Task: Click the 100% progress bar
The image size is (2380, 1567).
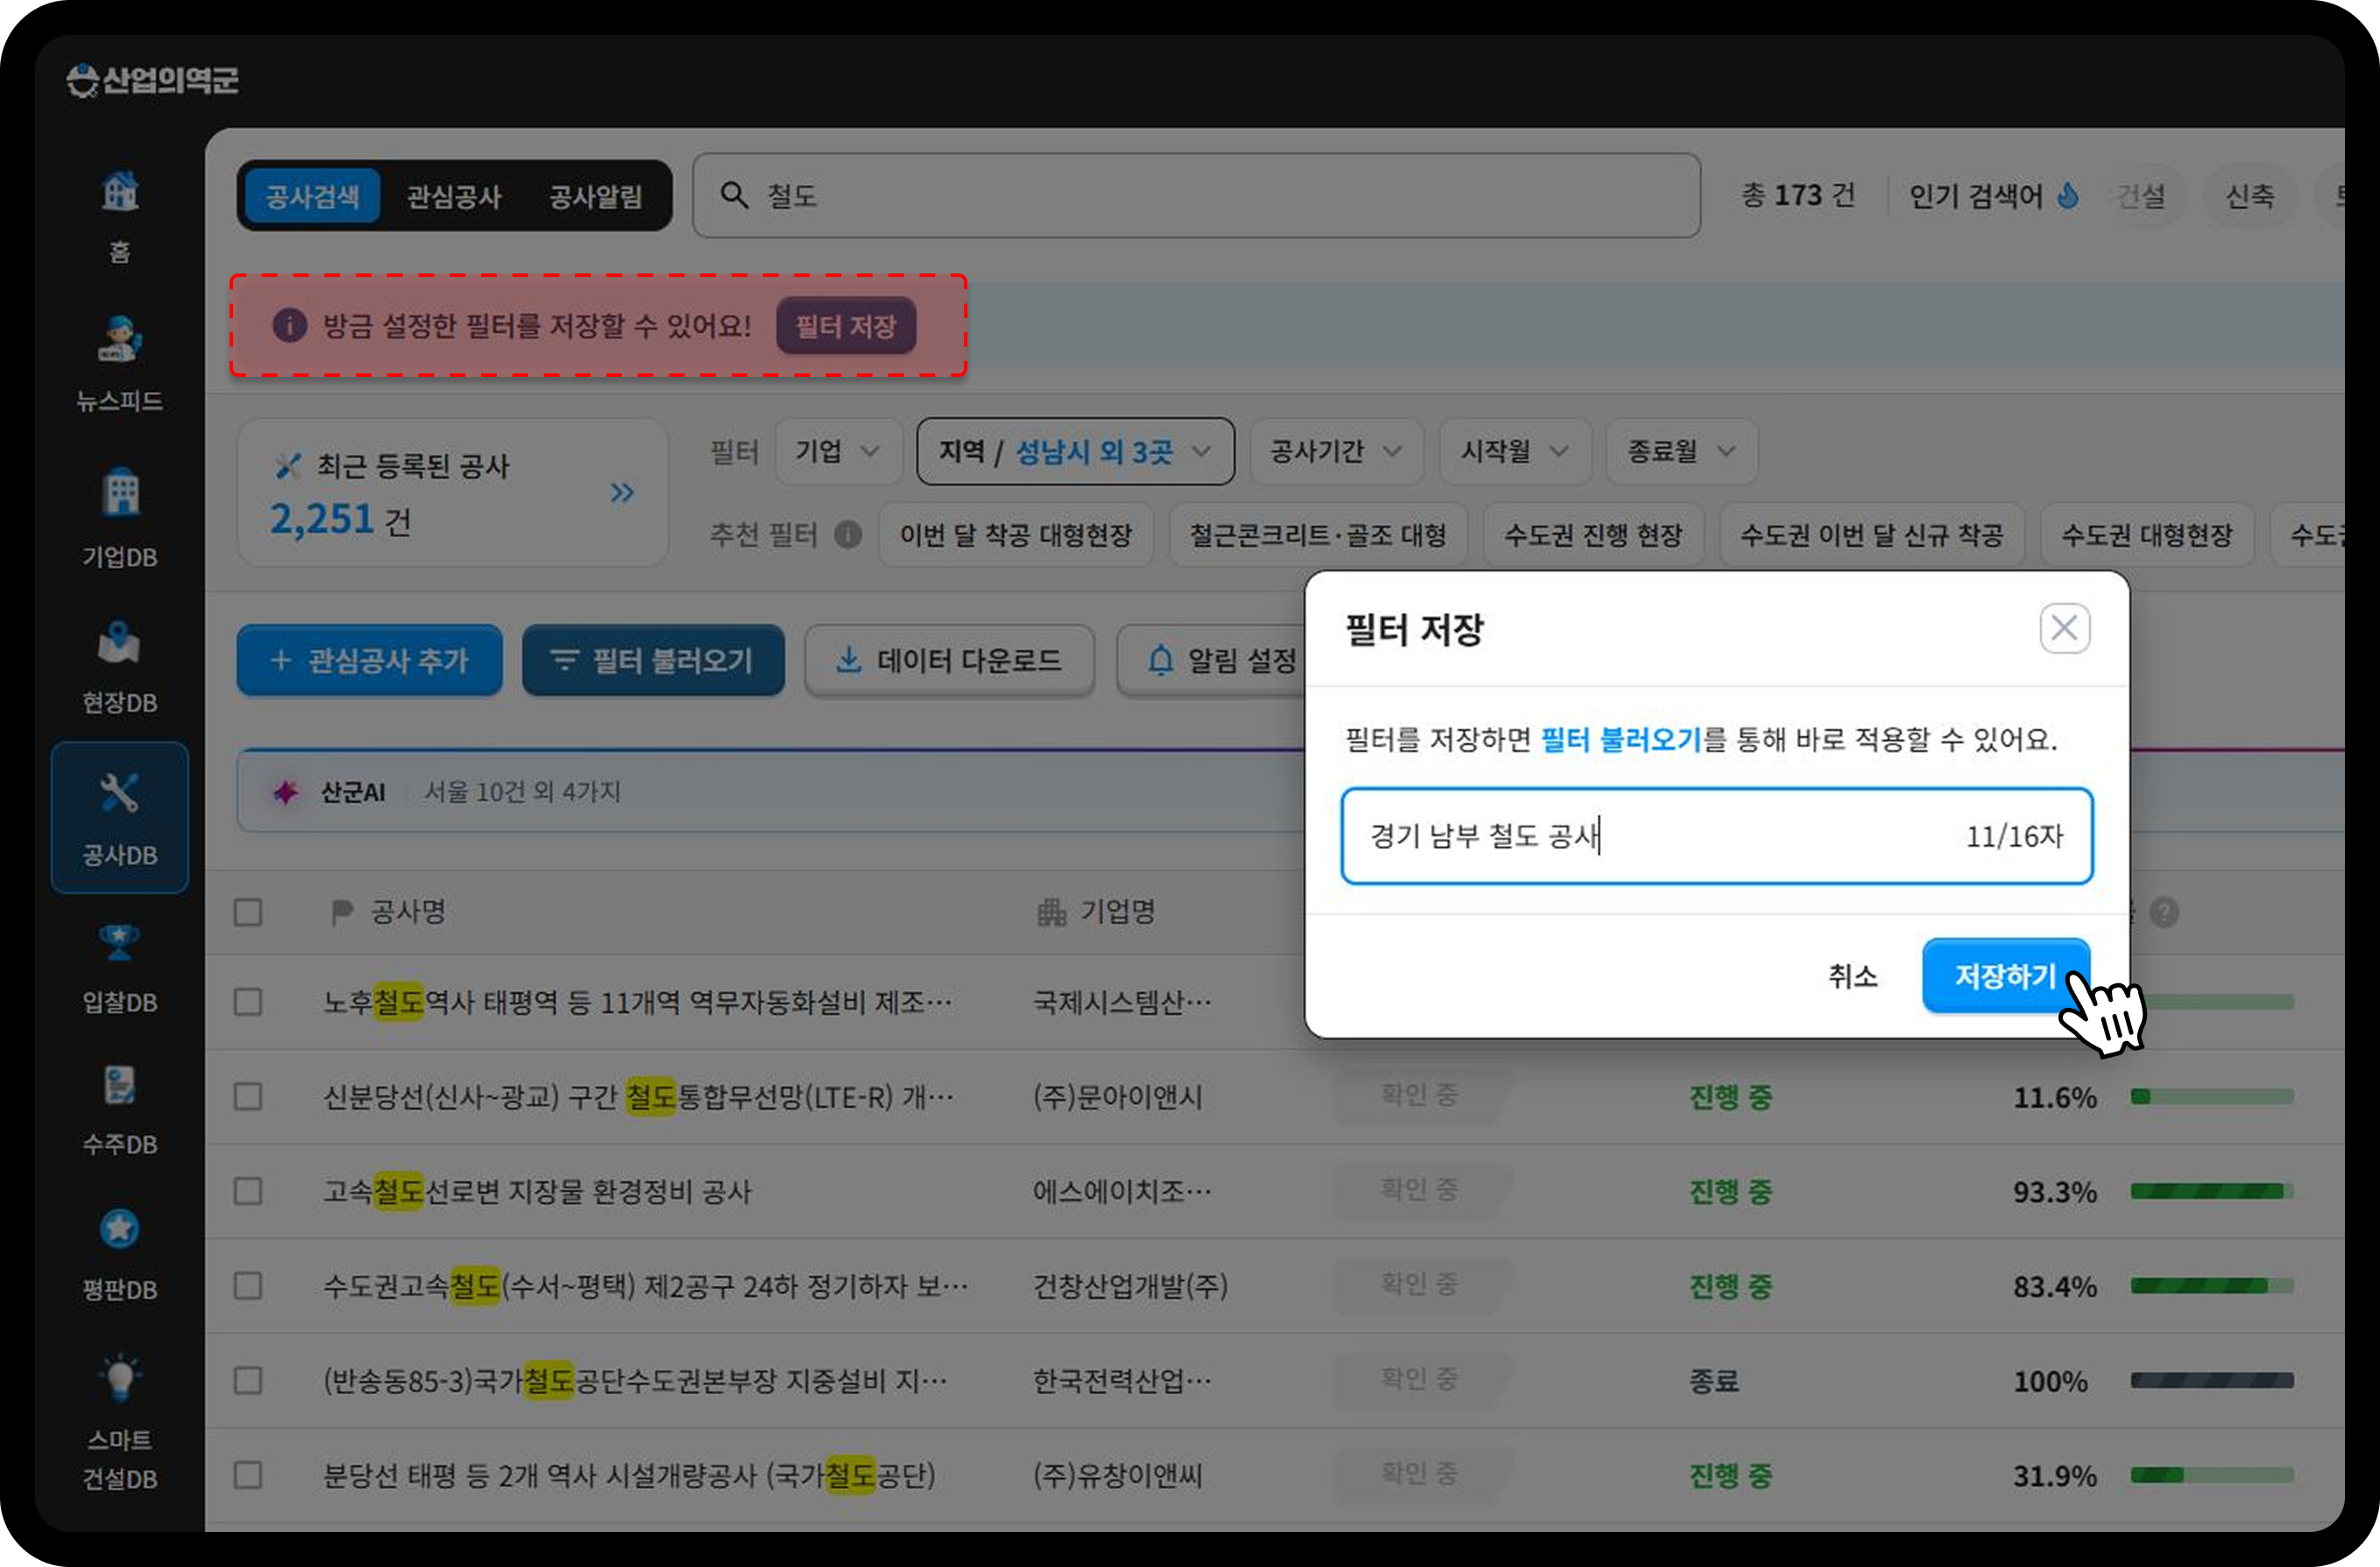Action: coord(2211,1380)
